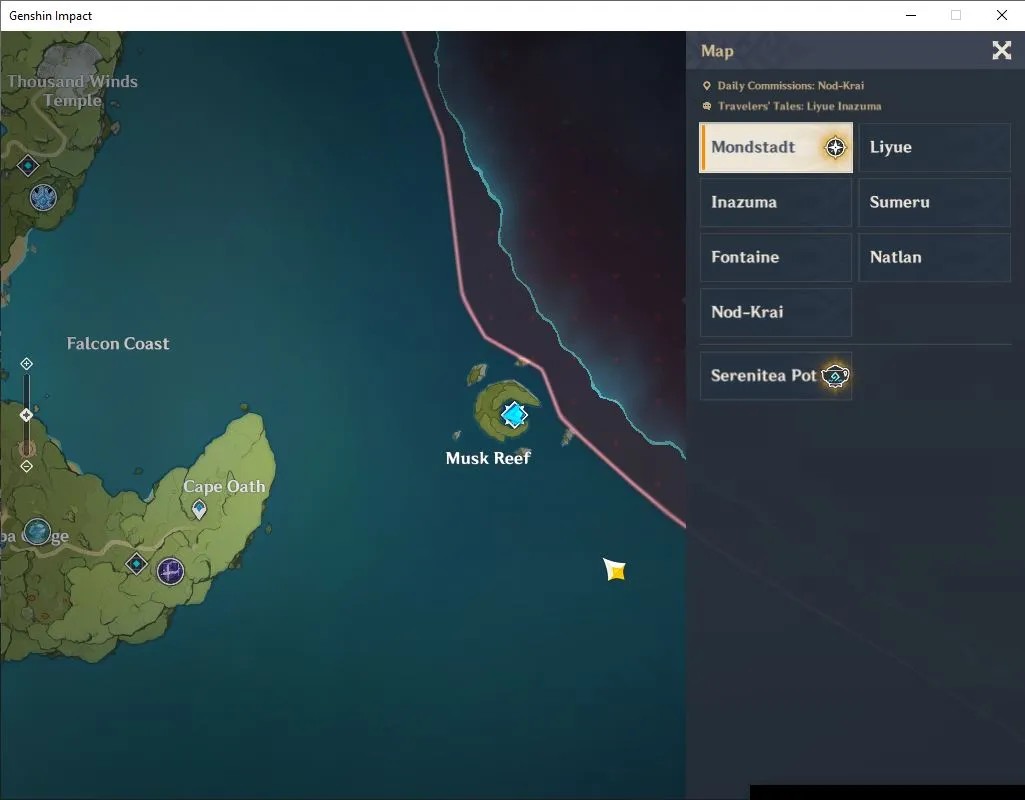This screenshot has width=1025, height=800.
Task: Click the zoom out button on map slider
Action: coord(26,466)
